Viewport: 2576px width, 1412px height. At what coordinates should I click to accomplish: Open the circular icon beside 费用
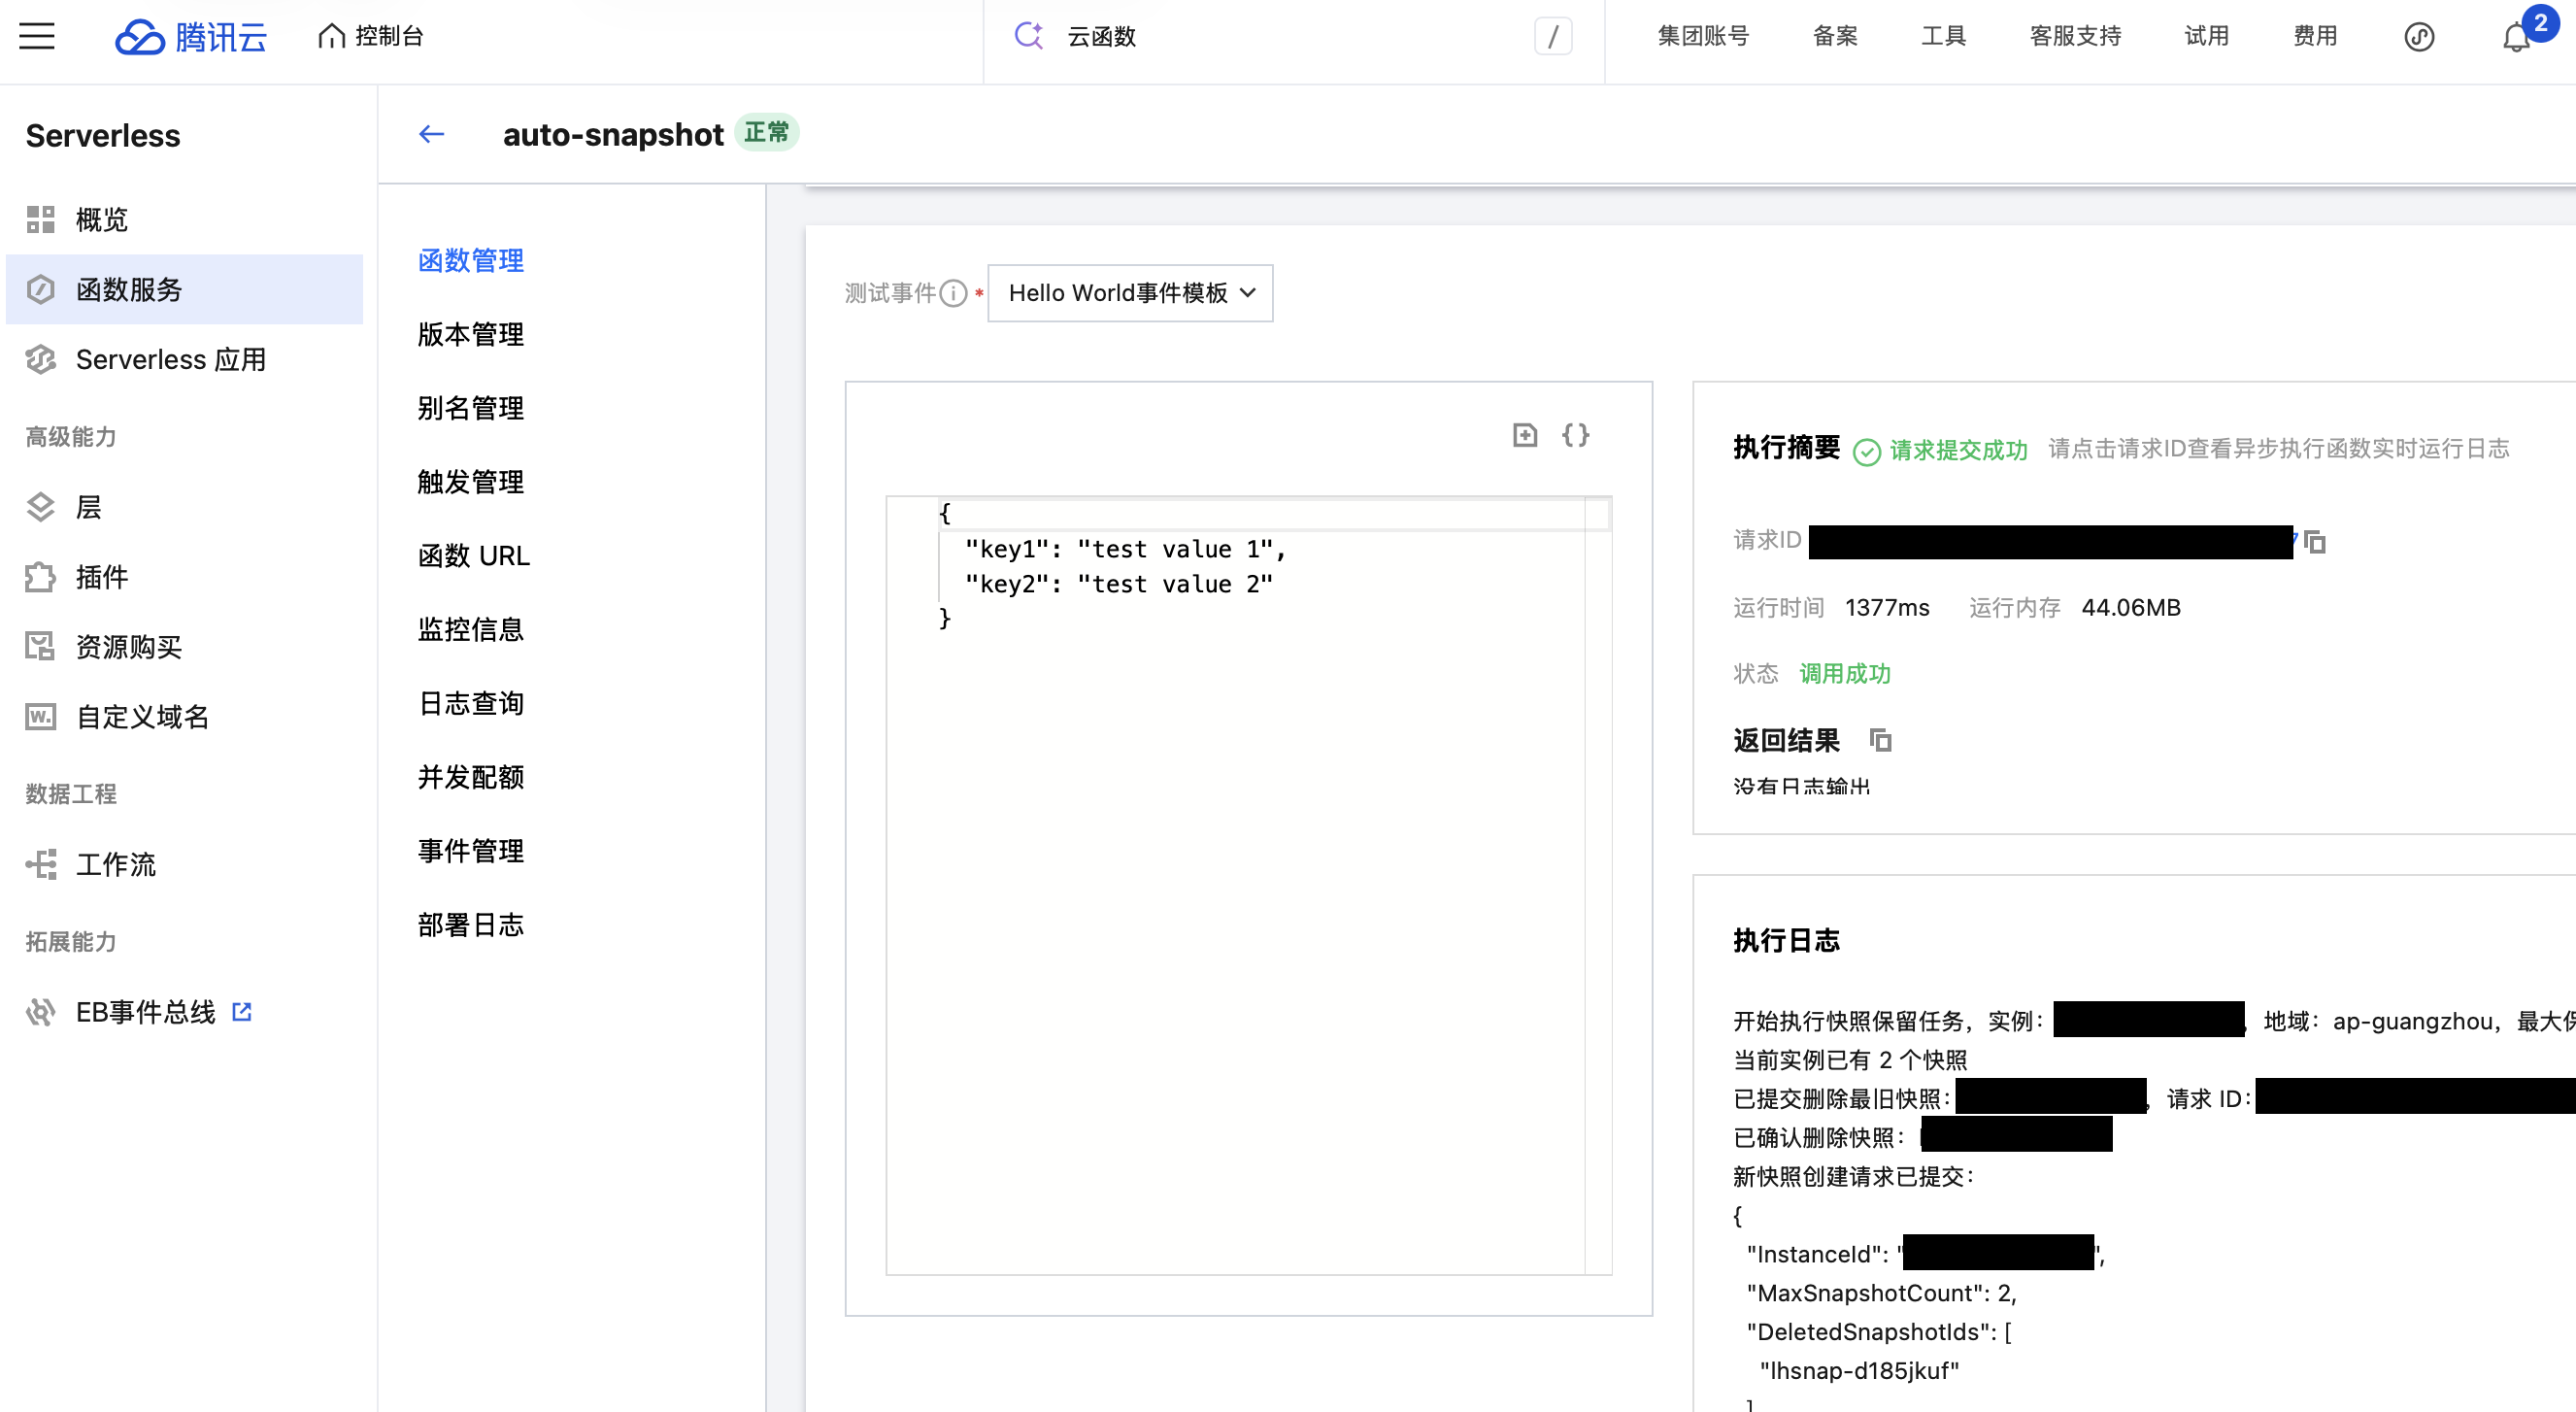[2418, 37]
